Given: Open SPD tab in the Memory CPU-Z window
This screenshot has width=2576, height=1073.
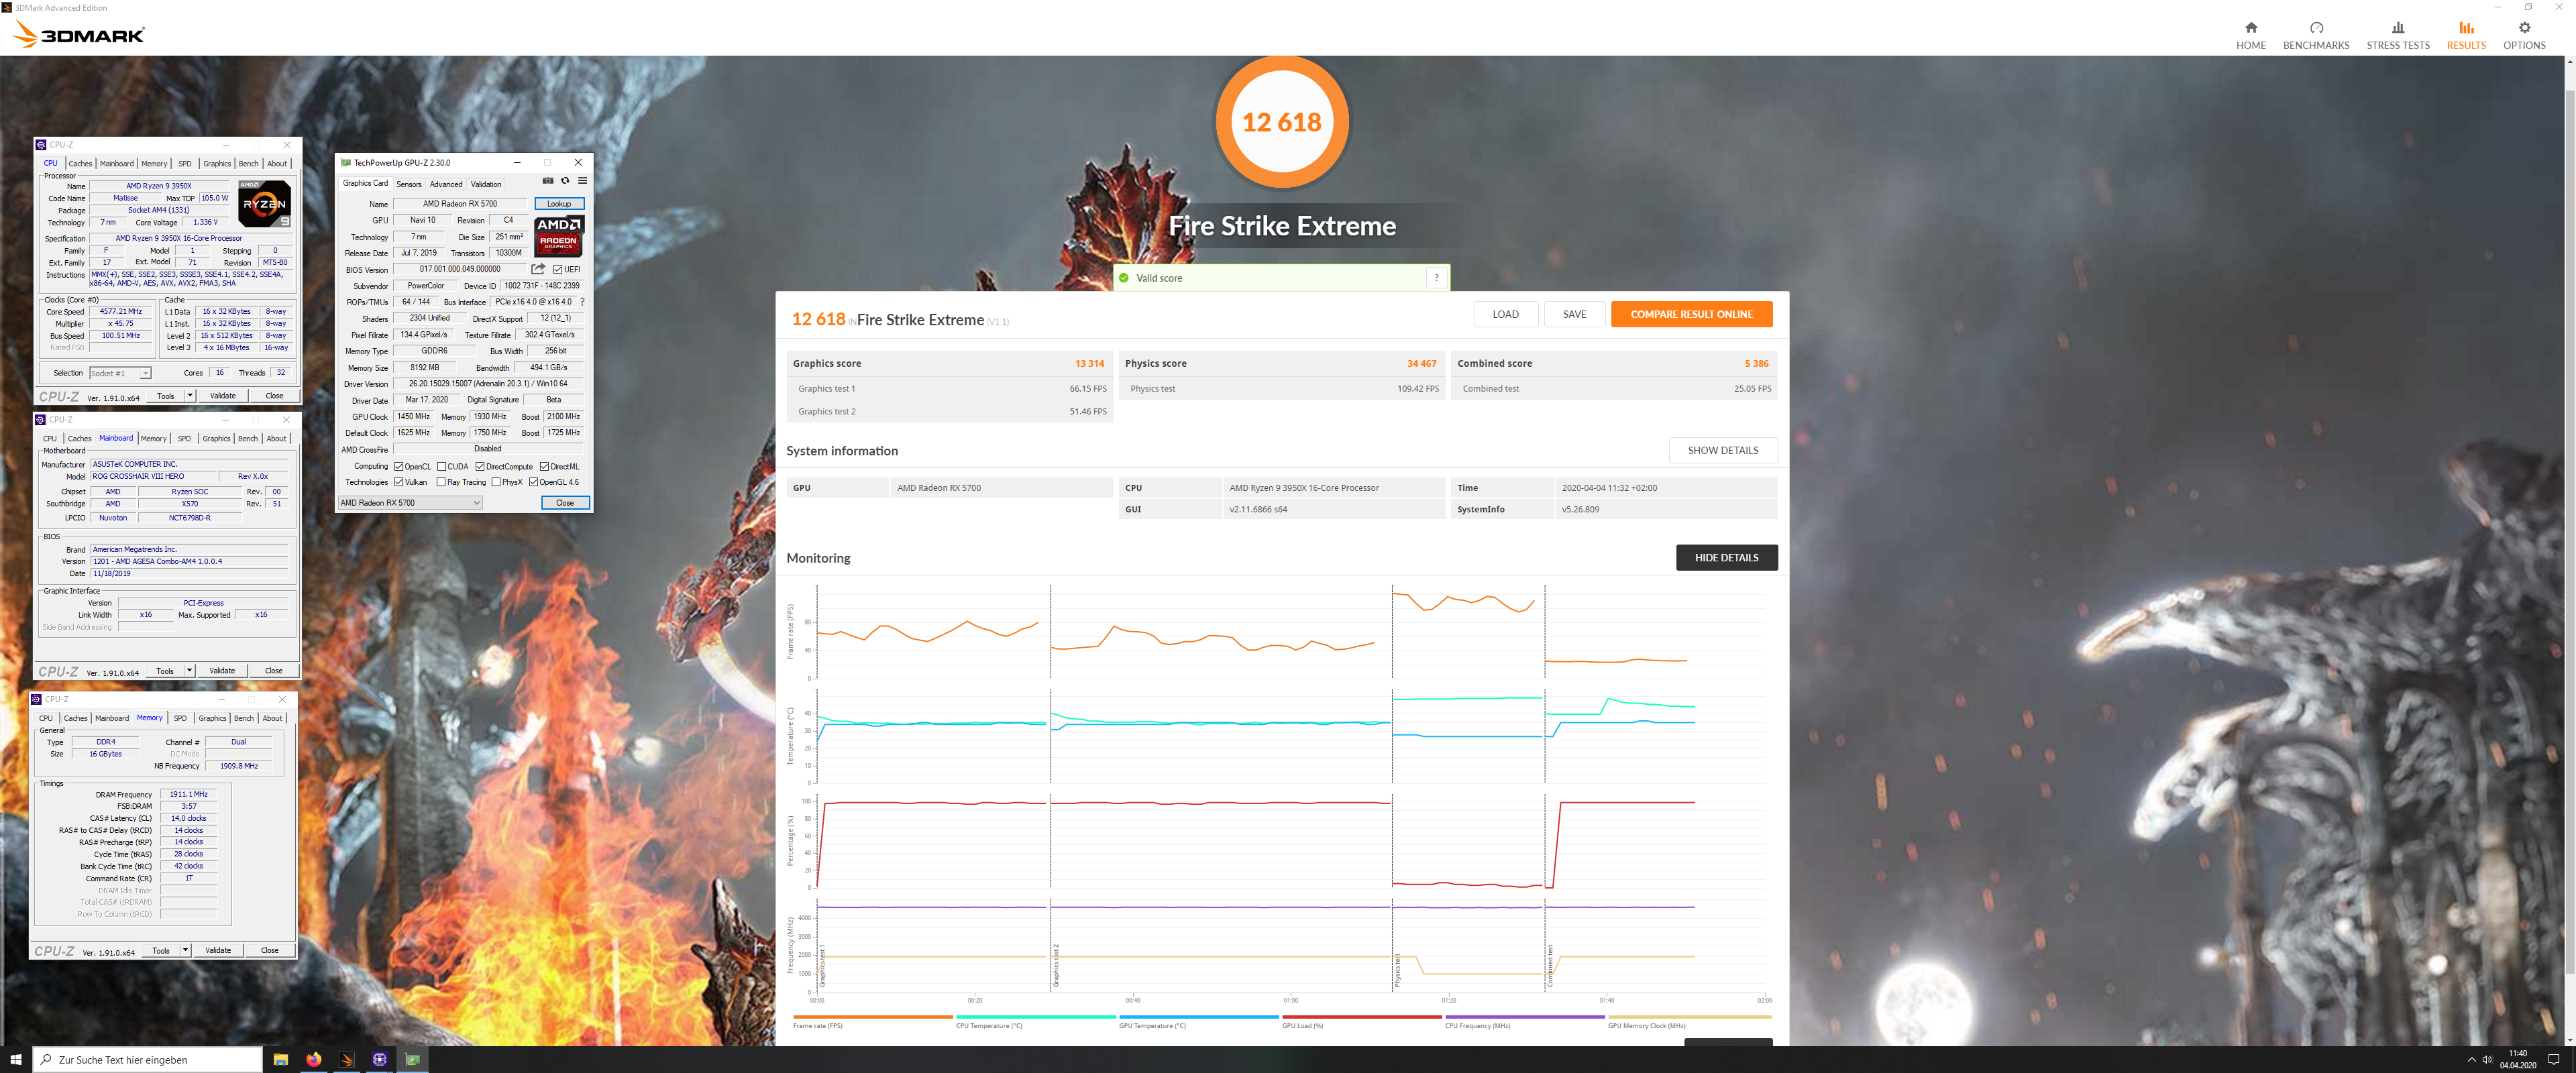Looking at the screenshot, I should (x=180, y=718).
